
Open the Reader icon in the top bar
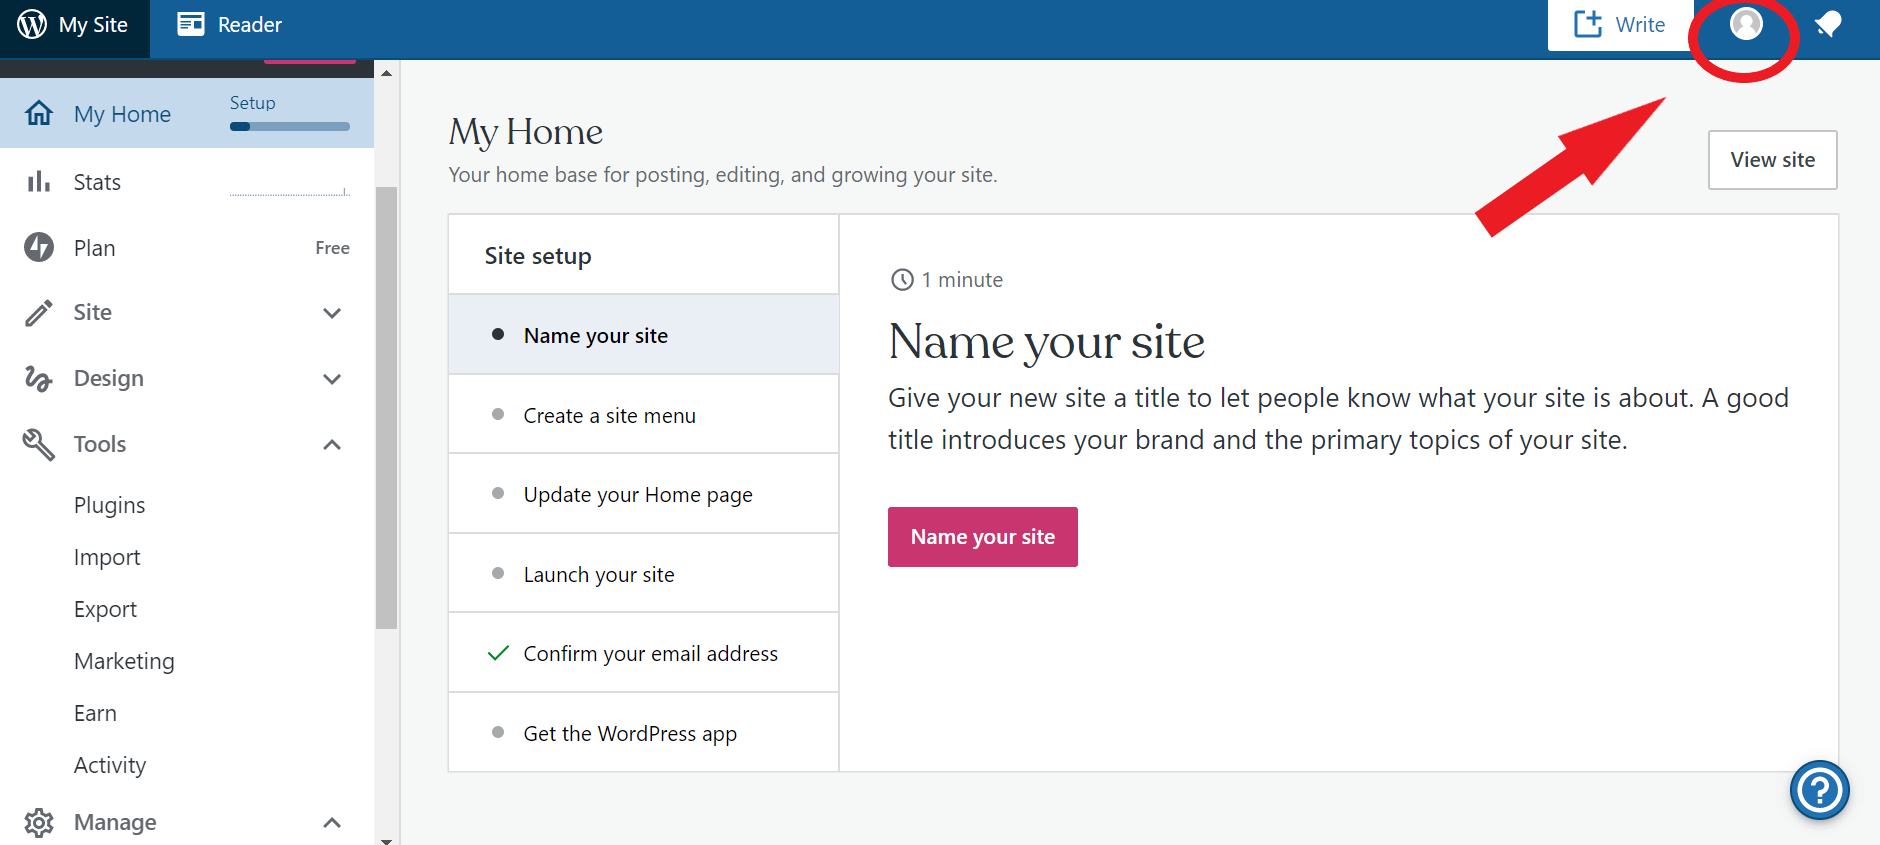click(191, 24)
